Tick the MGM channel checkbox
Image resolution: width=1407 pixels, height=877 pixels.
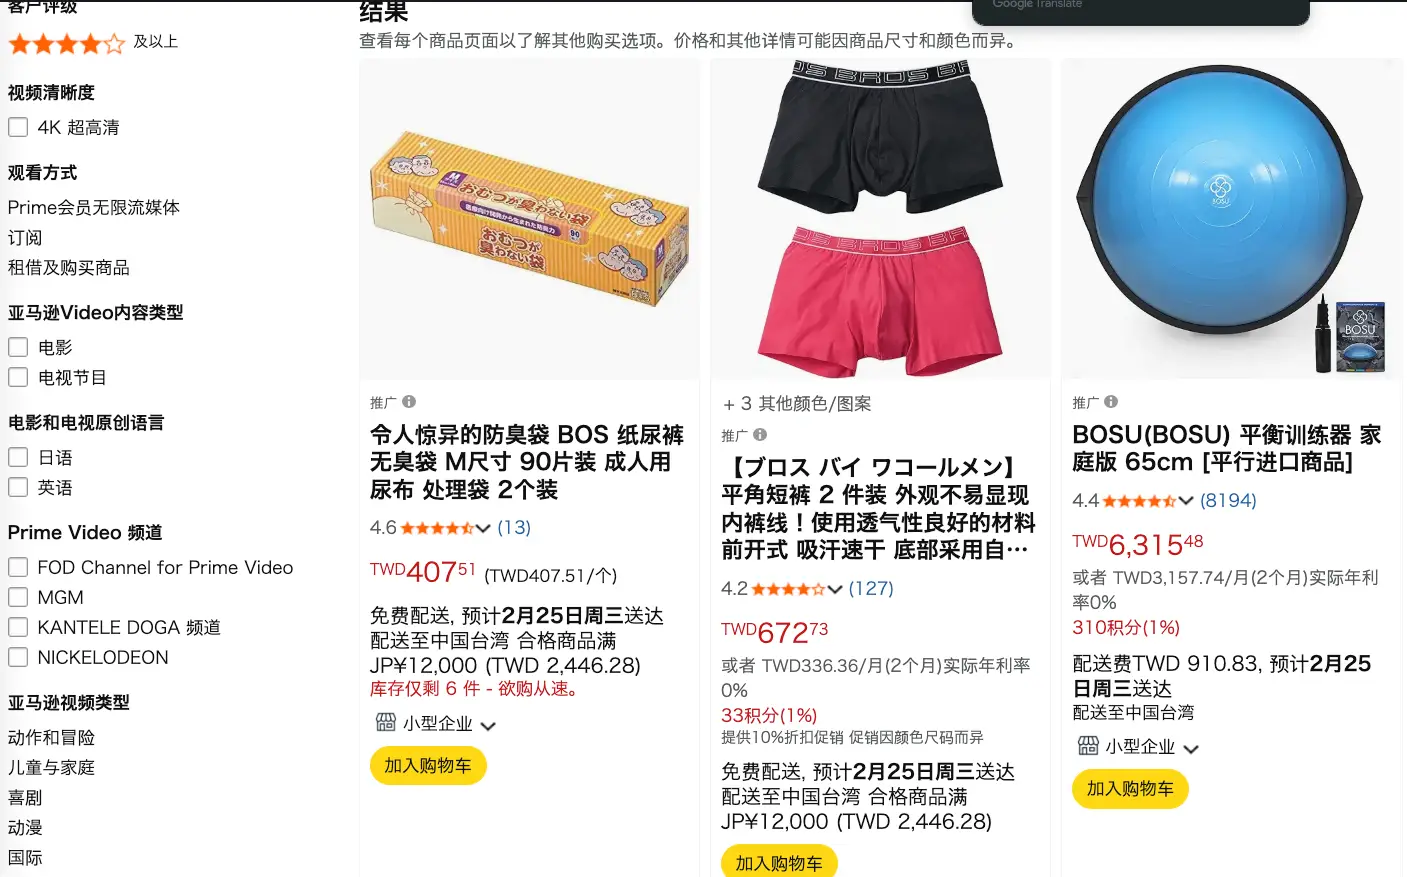tap(18, 597)
